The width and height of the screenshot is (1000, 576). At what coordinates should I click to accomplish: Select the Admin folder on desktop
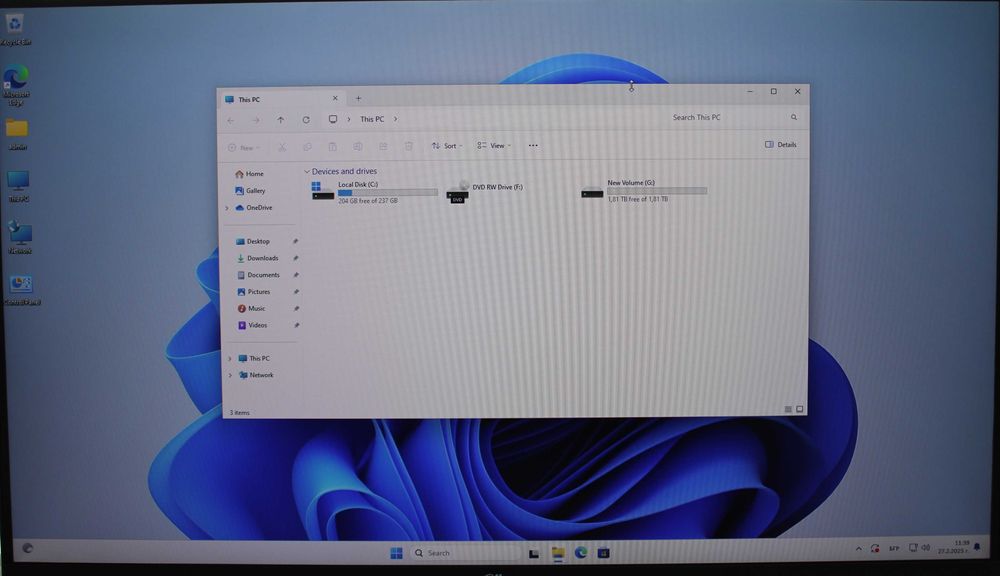tap(17, 134)
